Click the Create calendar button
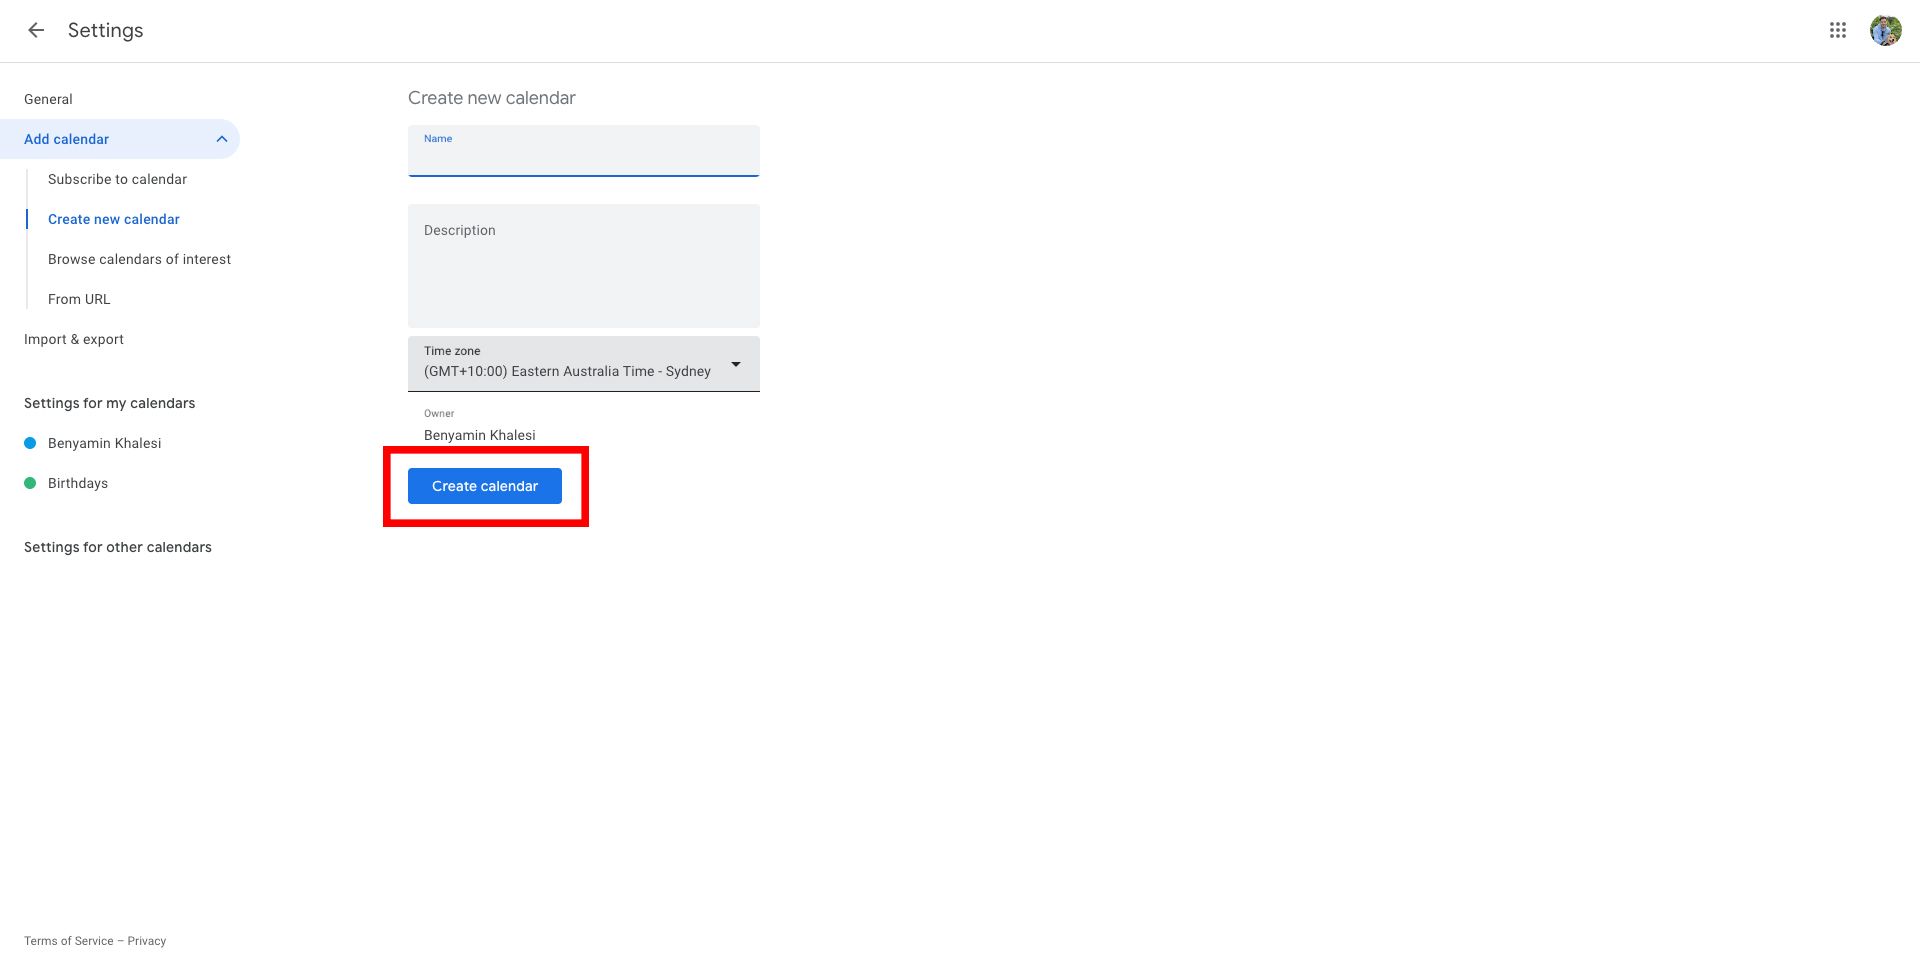The height and width of the screenshot is (956, 1920). click(485, 486)
